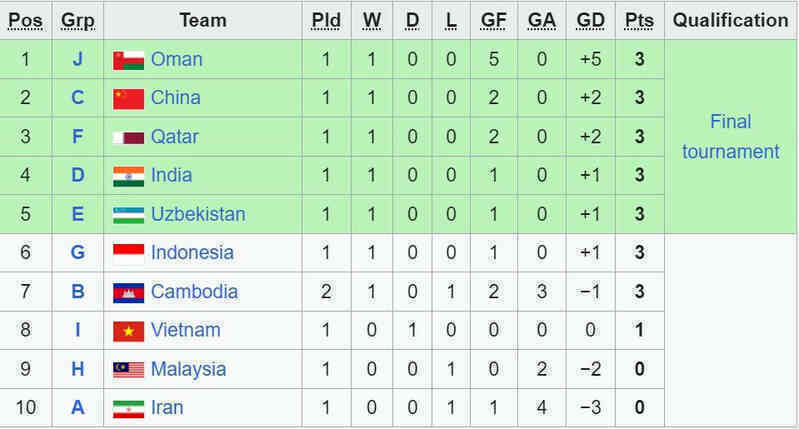
Task: Open Group H link for Malaysia
Action: click(x=77, y=369)
